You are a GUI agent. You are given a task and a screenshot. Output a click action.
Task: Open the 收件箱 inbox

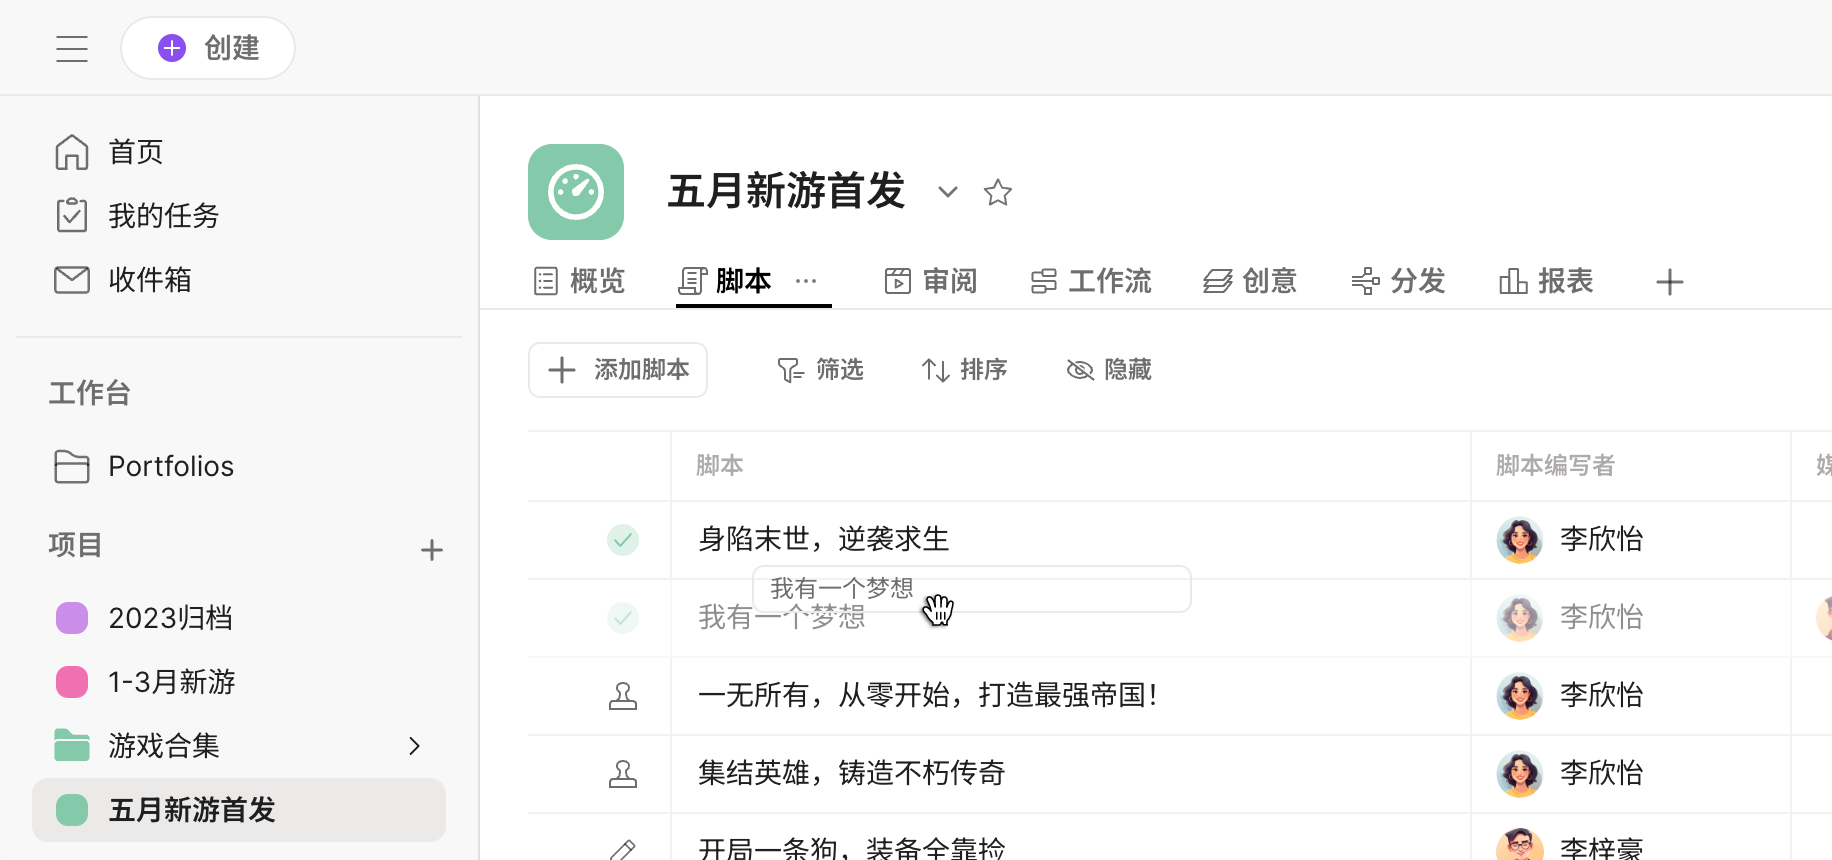point(149,280)
